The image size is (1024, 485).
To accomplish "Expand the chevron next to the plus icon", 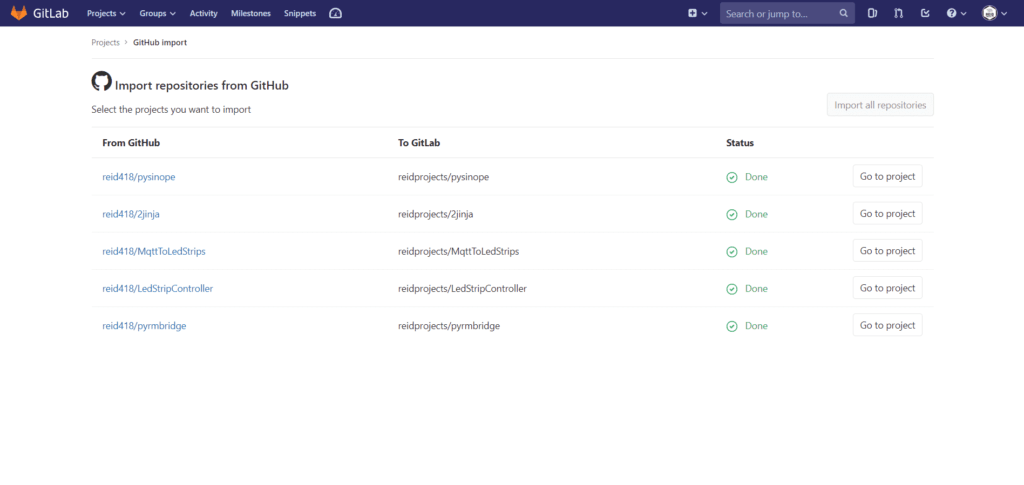I will point(704,13).
